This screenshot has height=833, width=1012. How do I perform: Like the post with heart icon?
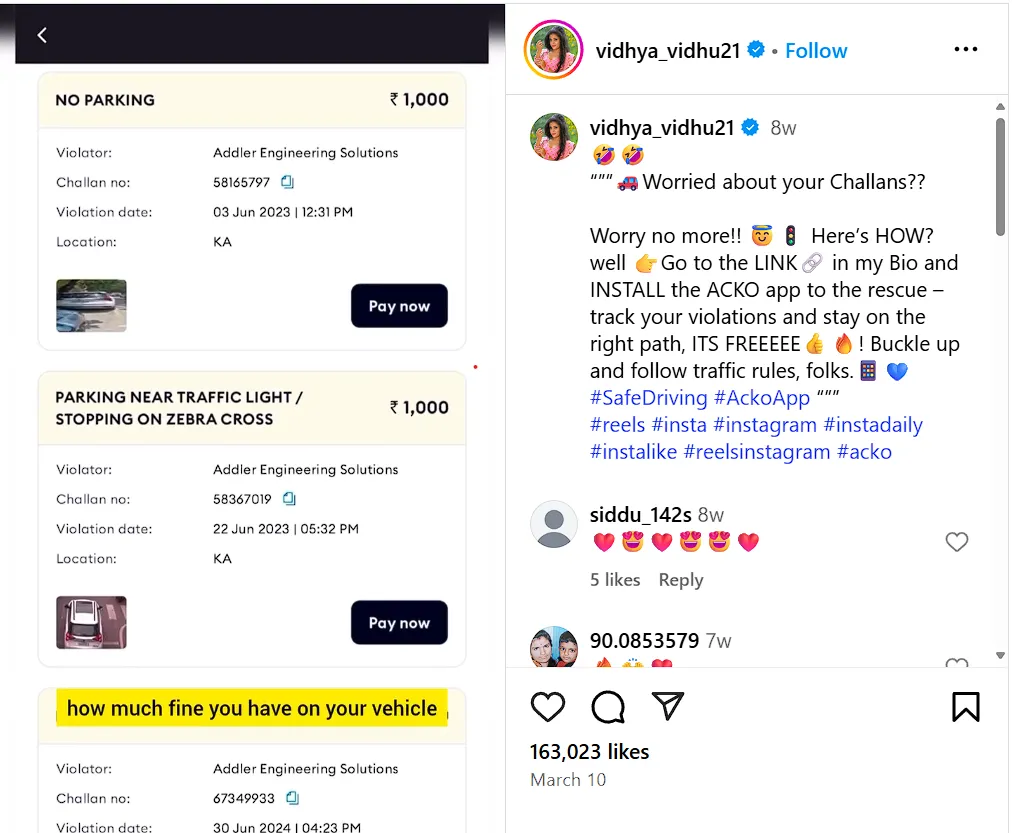548,707
